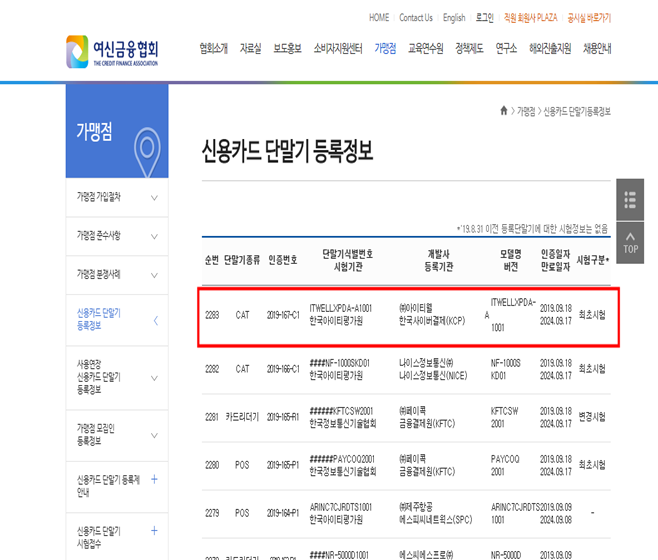This screenshot has width=658, height=560.
Task: Click 카드리더기 type in row 2281
Action: pyautogui.click(x=242, y=417)
